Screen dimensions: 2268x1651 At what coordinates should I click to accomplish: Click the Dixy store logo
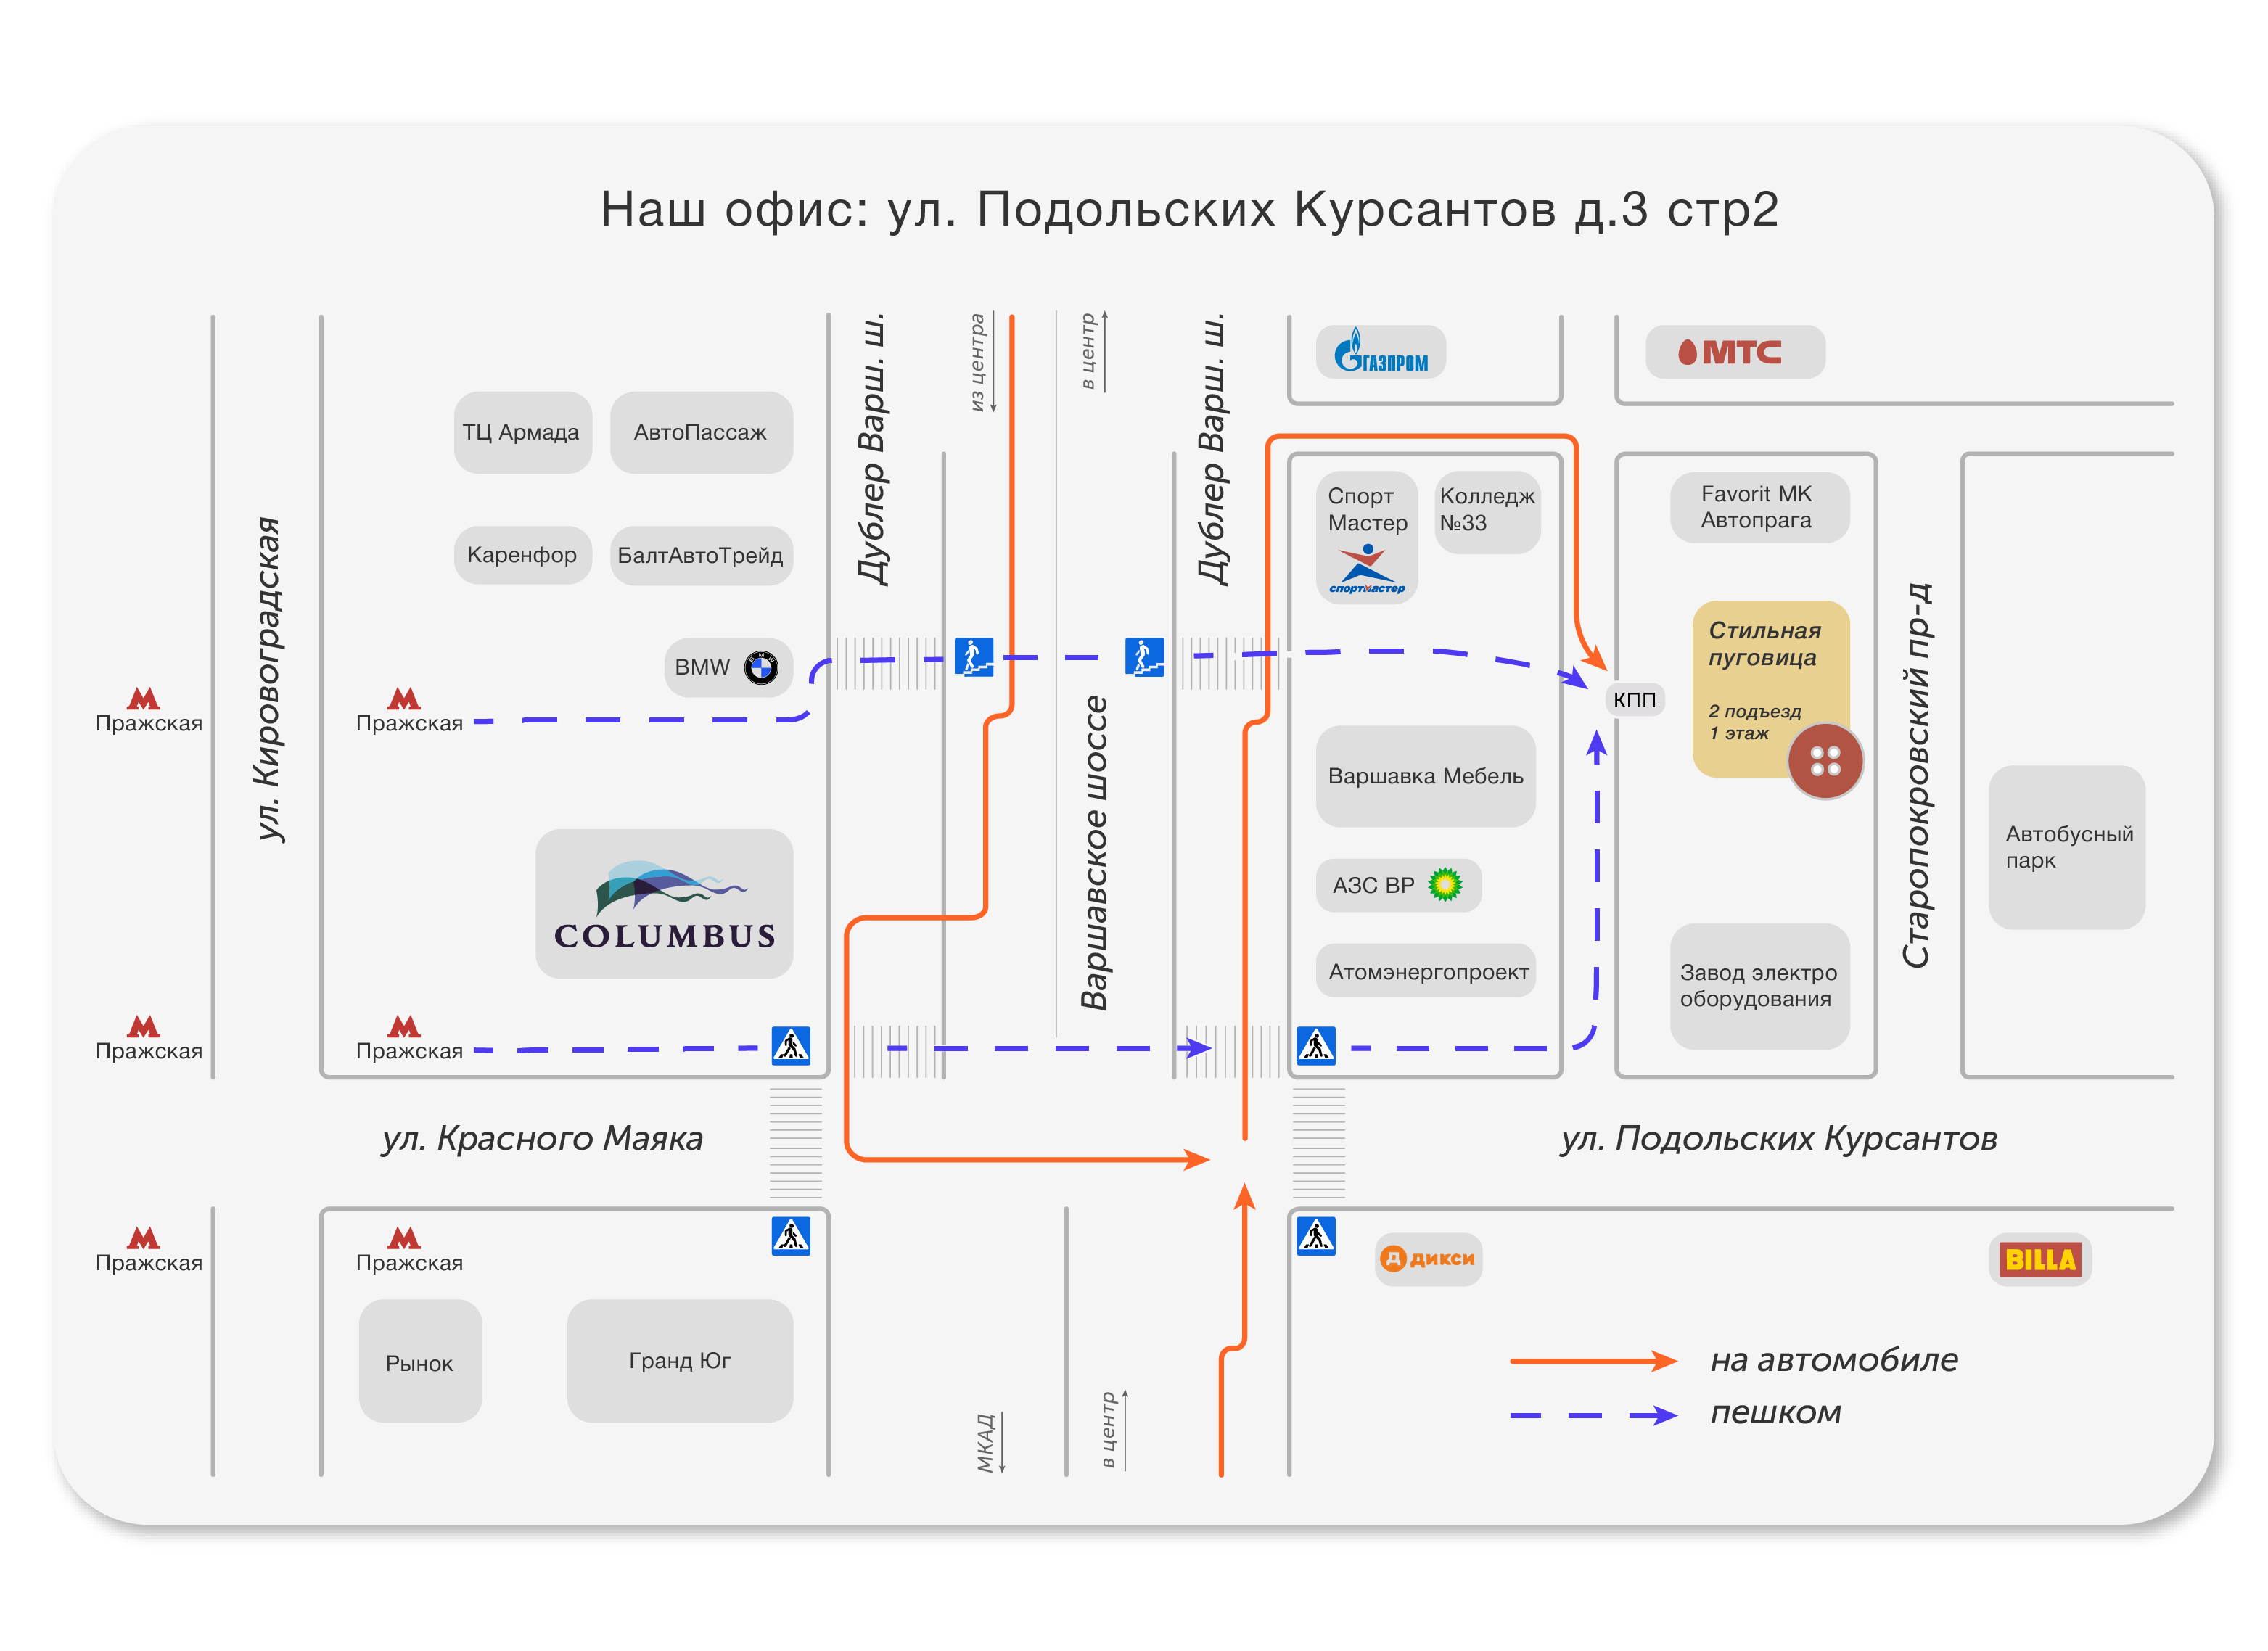click(x=1427, y=1258)
